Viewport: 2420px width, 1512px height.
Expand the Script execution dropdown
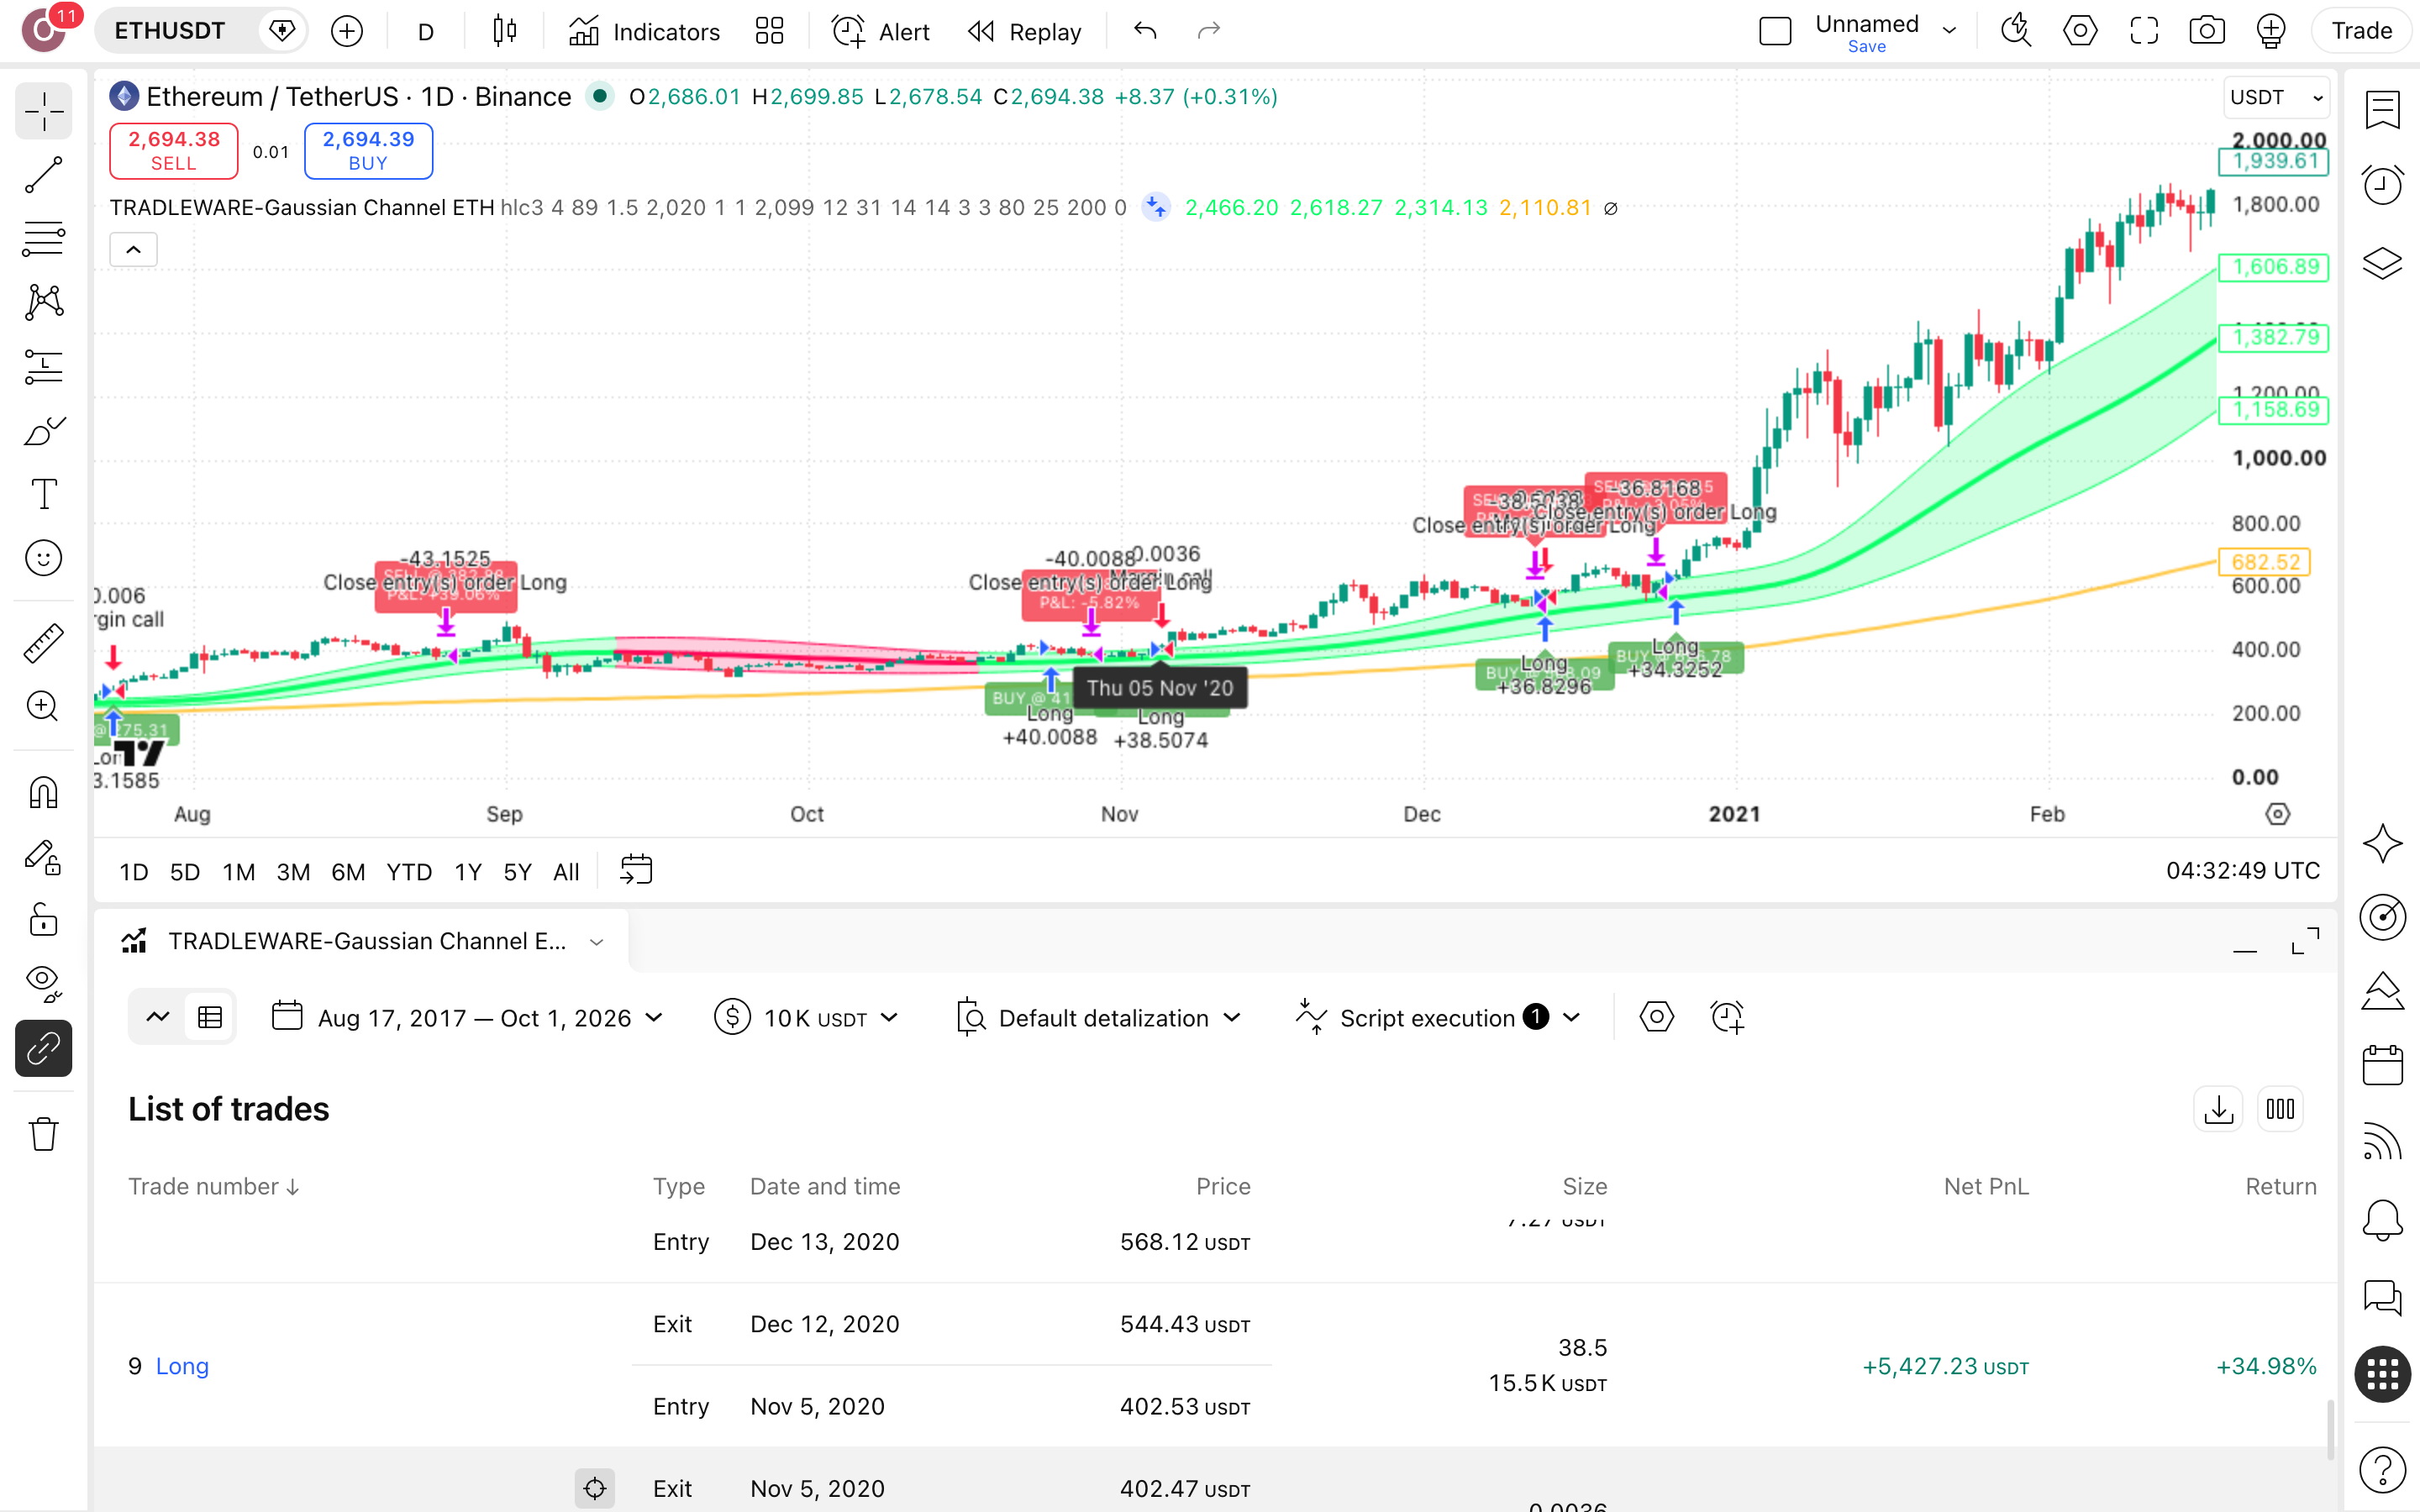coord(1438,1018)
